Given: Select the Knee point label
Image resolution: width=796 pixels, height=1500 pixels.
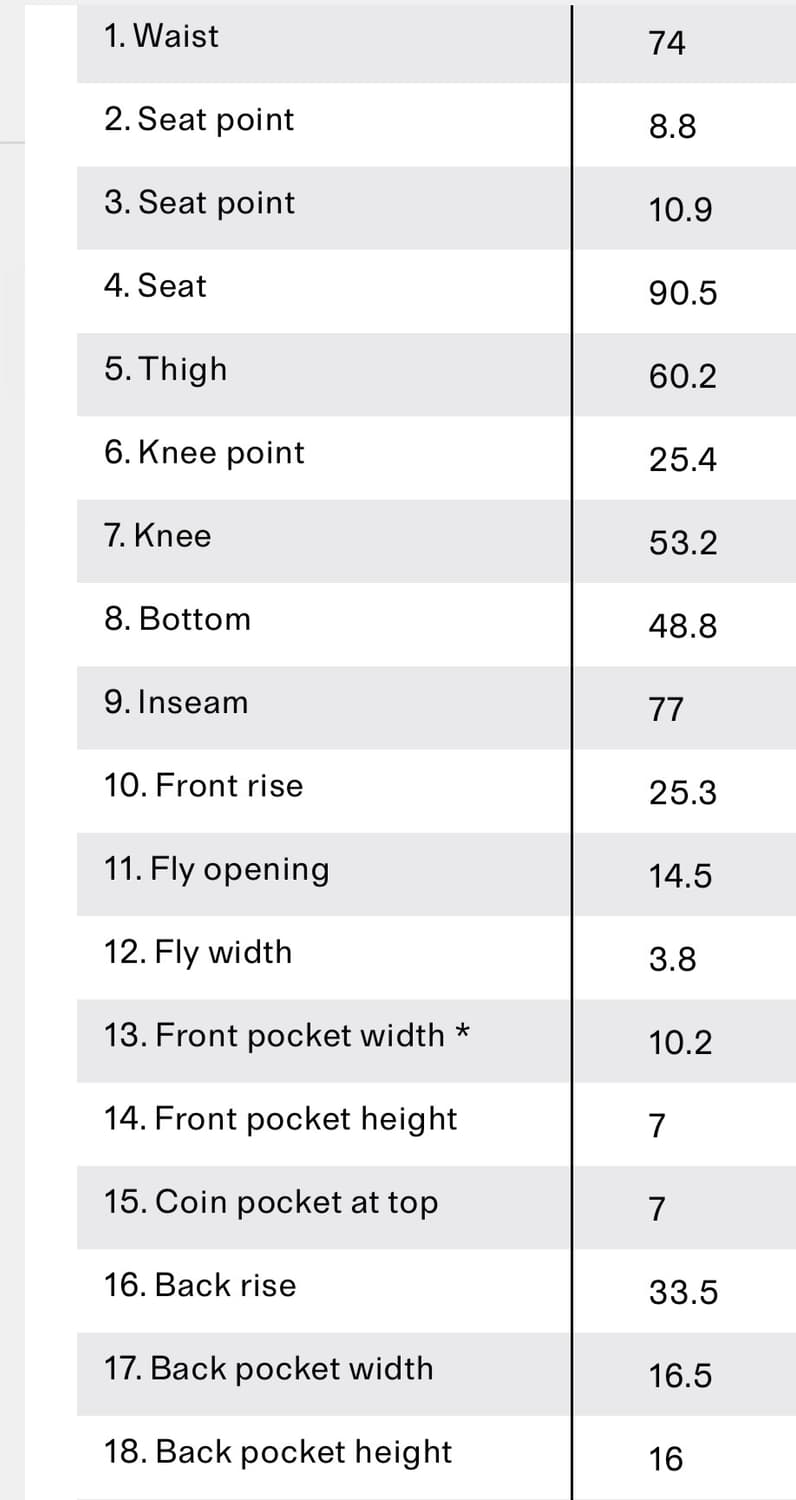Looking at the screenshot, I should pyautogui.click(x=204, y=453).
